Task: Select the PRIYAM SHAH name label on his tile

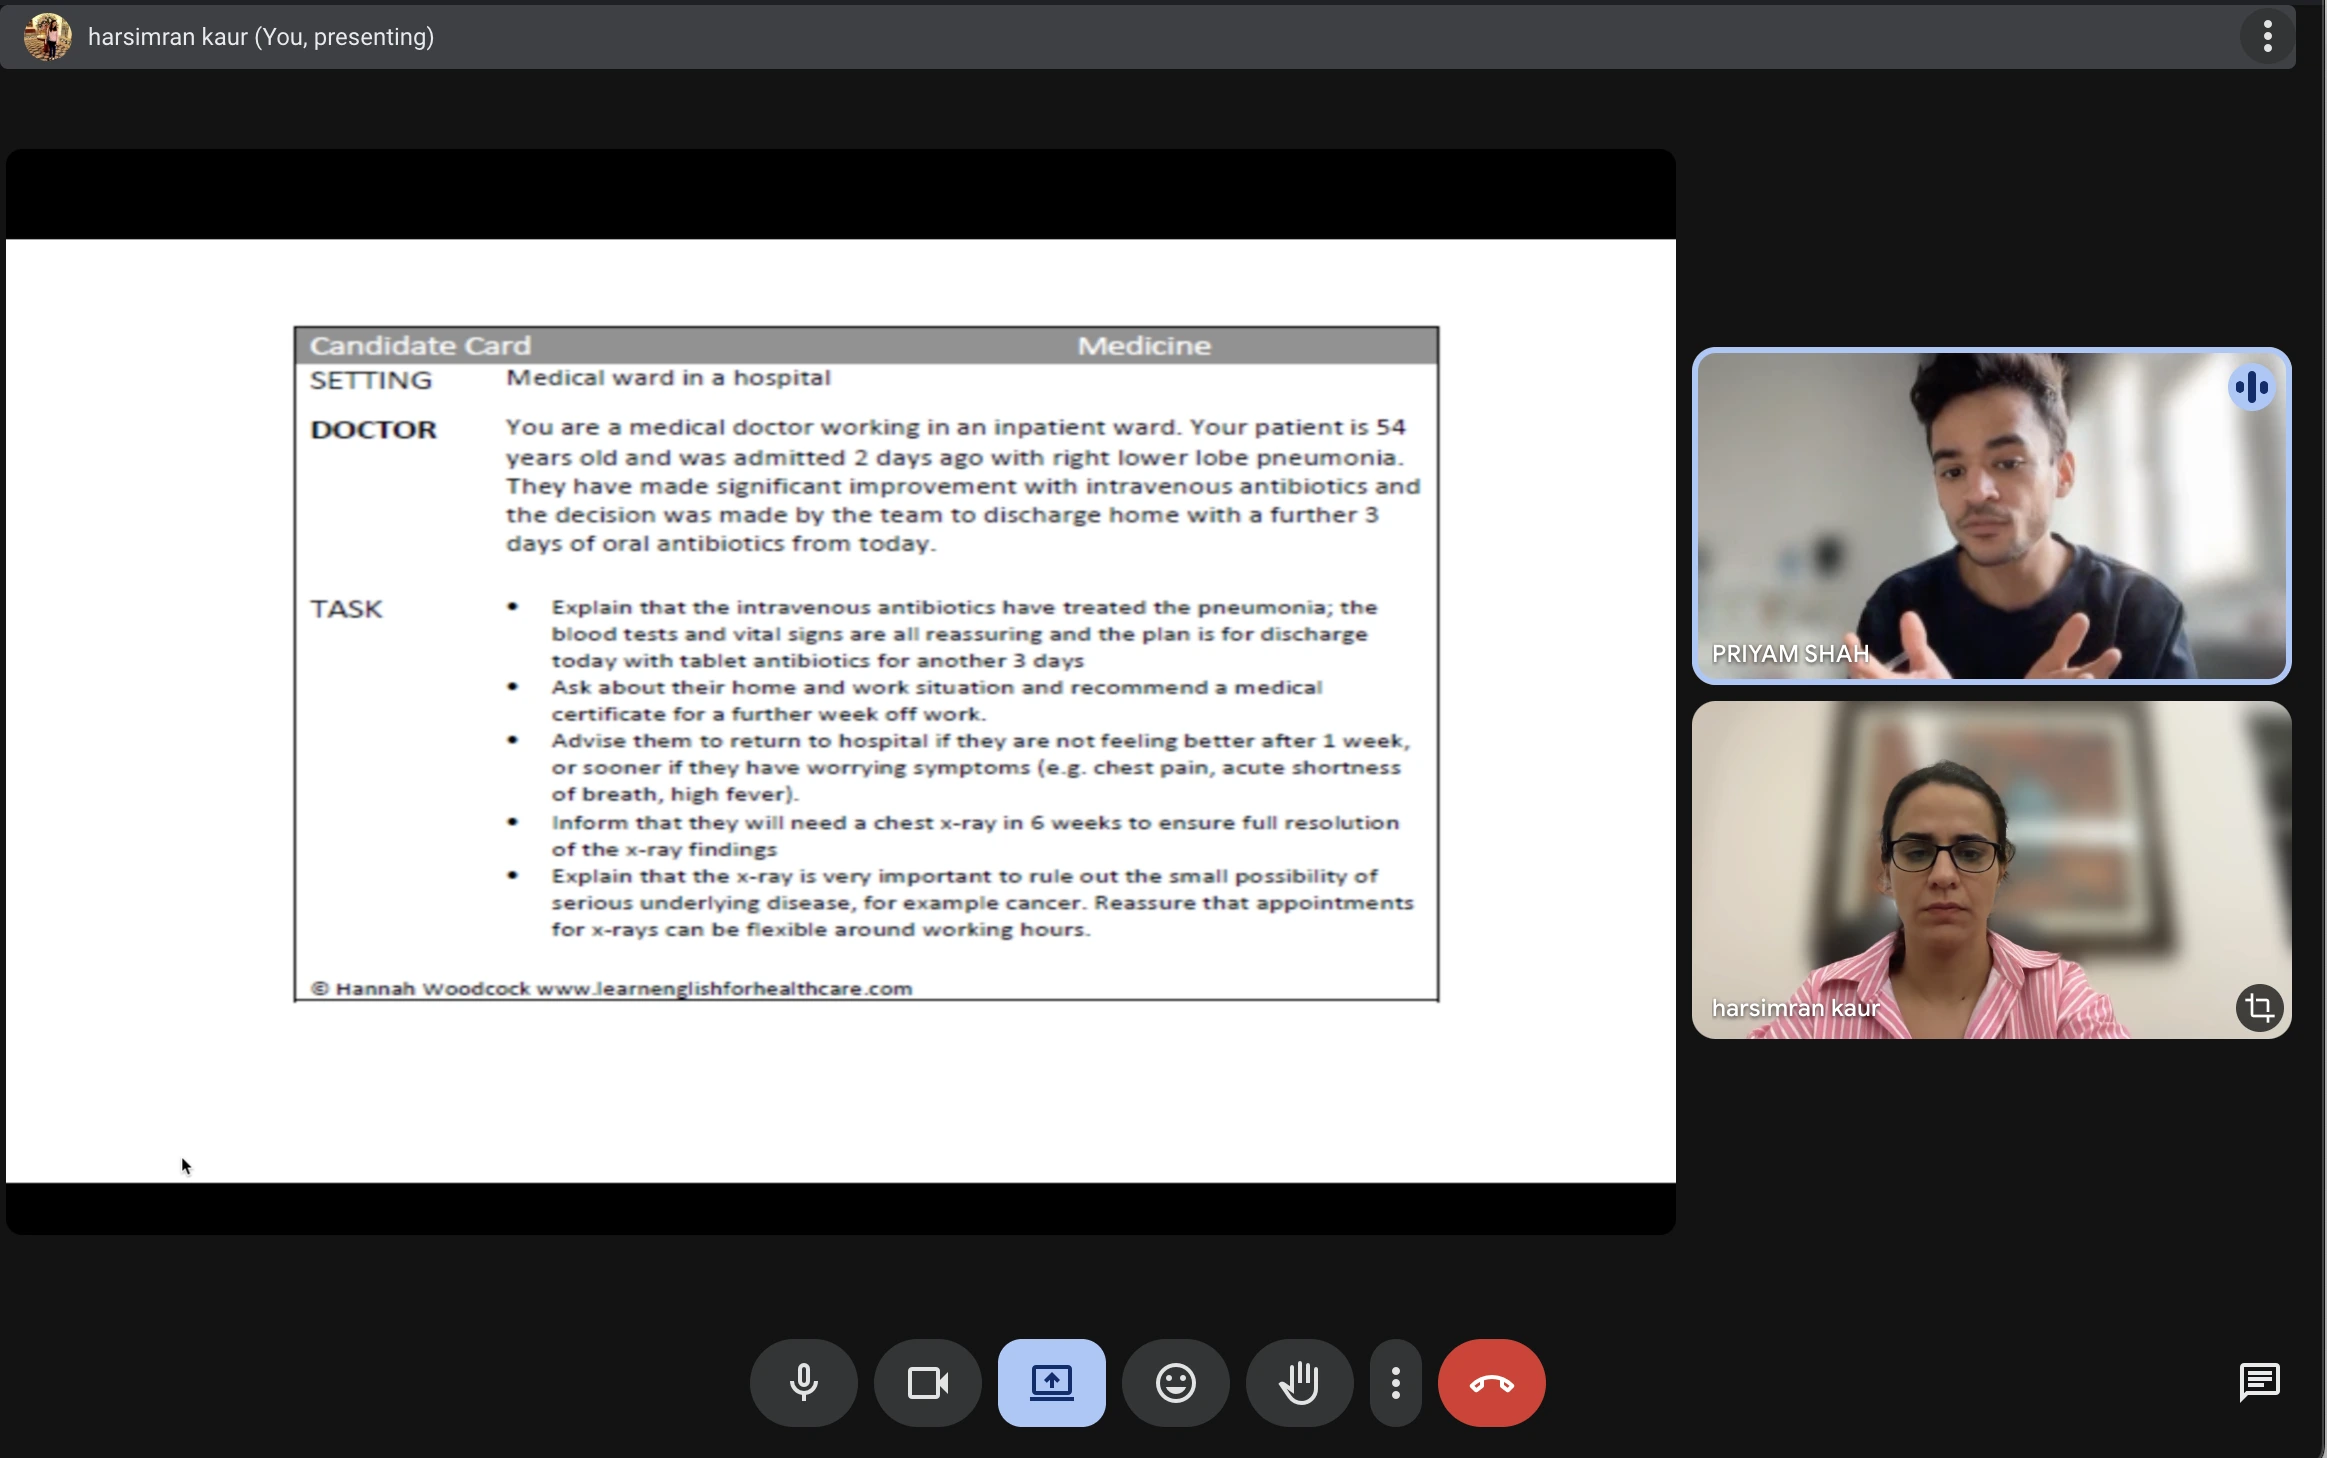Action: click(1789, 652)
